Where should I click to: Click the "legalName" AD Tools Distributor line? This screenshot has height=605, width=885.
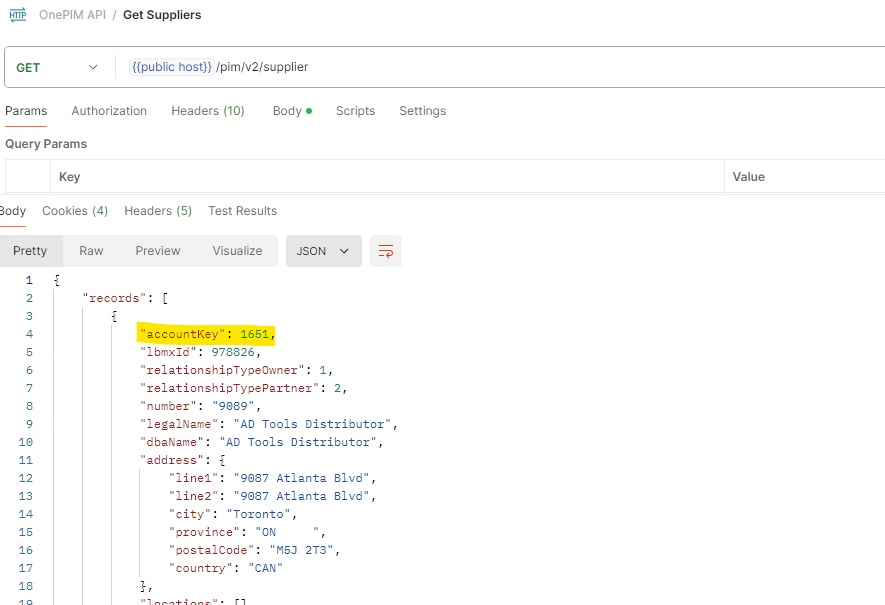click(269, 424)
